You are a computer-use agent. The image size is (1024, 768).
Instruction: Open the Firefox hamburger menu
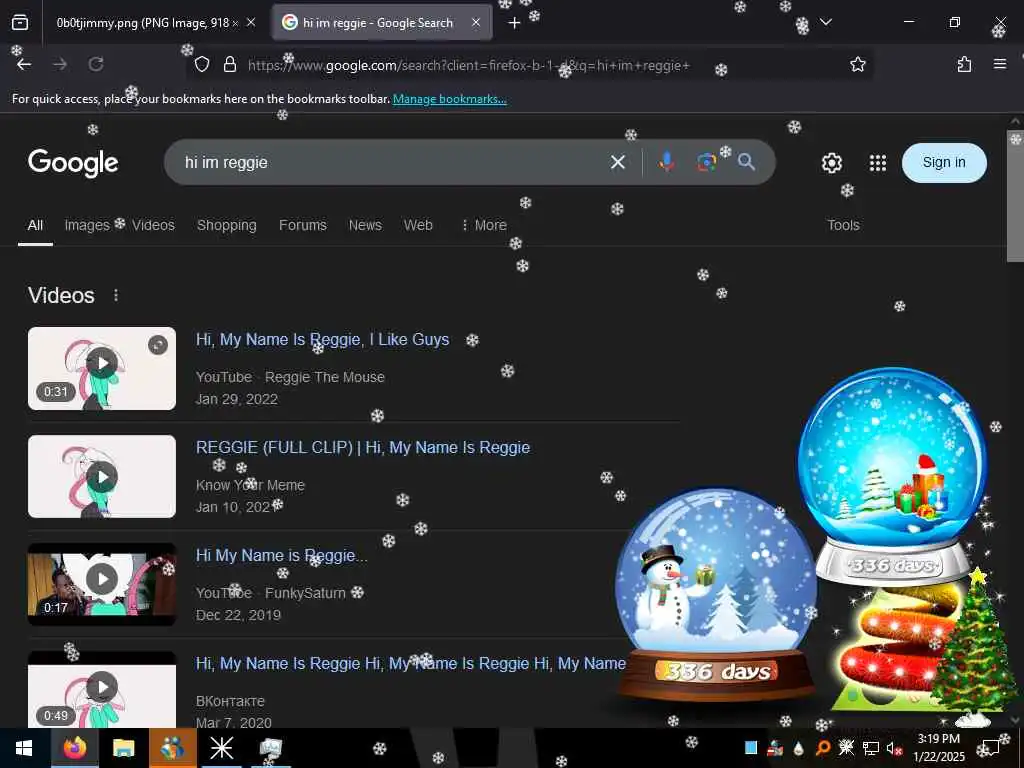pyautogui.click(x=999, y=64)
